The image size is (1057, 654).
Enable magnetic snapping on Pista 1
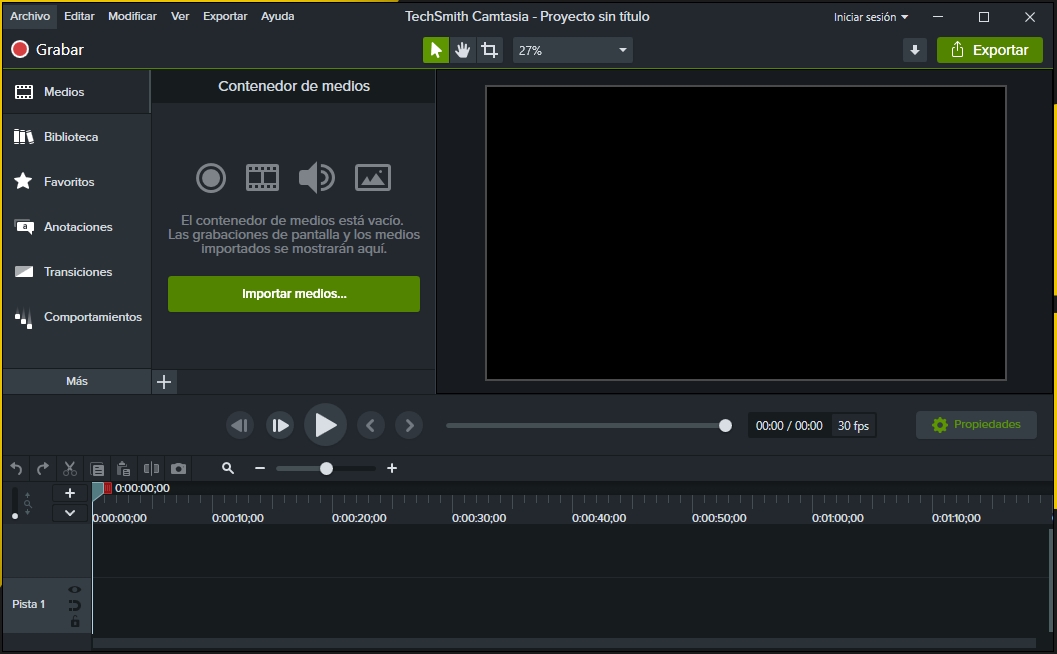(73, 605)
